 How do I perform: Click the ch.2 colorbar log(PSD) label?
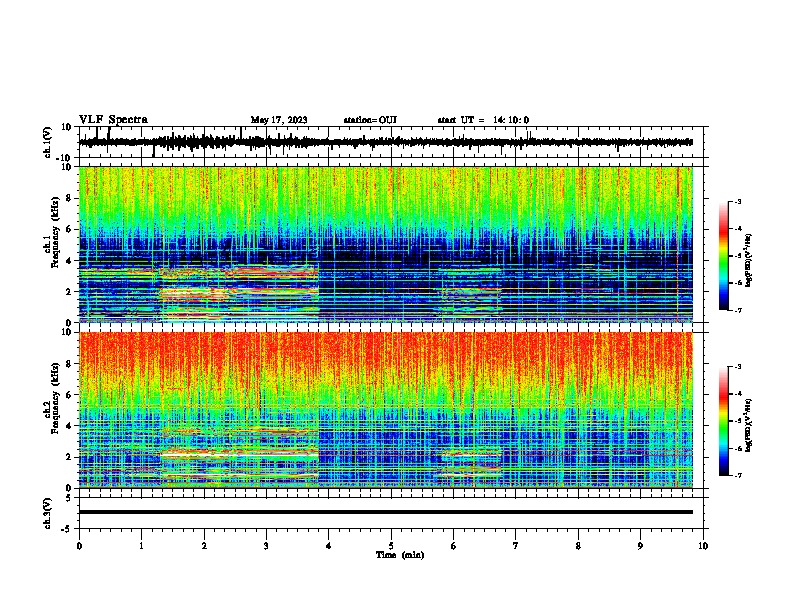749,425
